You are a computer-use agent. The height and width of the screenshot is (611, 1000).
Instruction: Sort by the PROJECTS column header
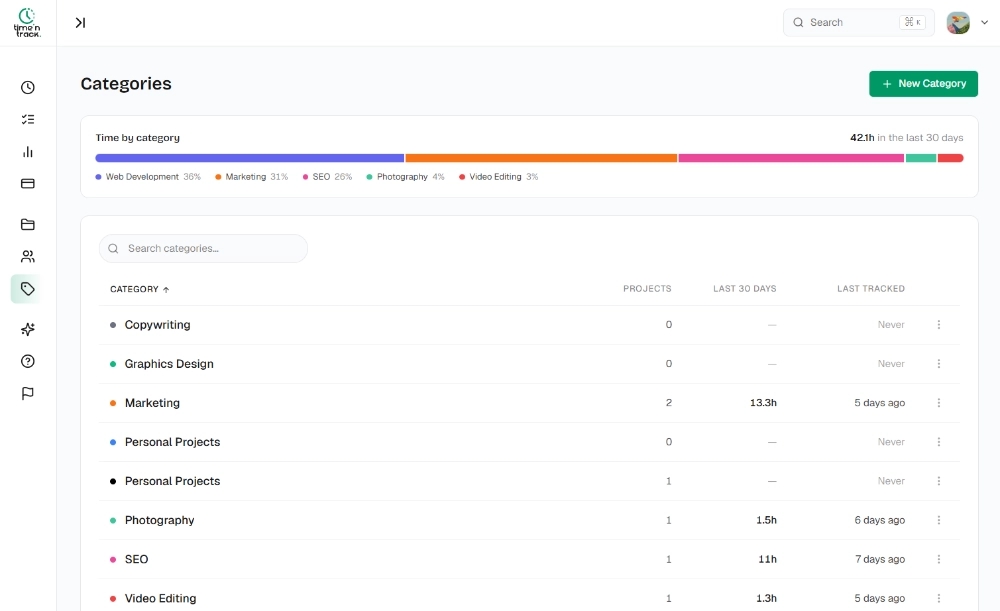[x=647, y=289]
